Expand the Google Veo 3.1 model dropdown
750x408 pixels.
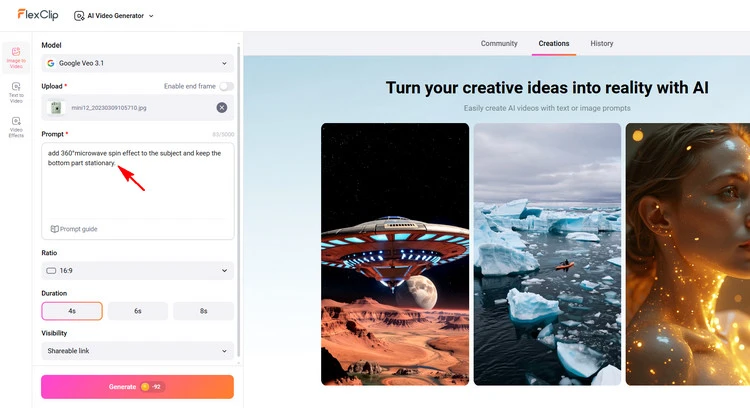[x=138, y=63]
